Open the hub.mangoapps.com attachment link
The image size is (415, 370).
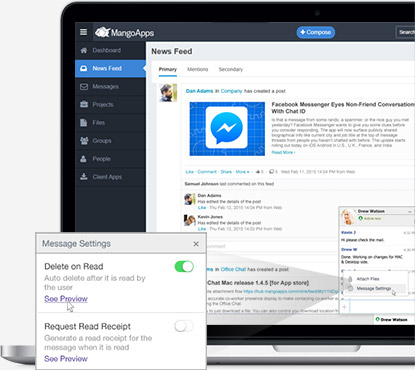pos(290,291)
